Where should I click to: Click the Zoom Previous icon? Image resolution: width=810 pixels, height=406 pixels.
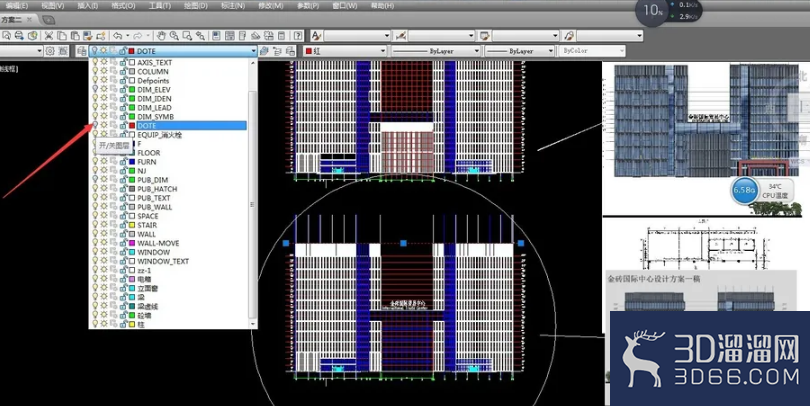click(200, 36)
